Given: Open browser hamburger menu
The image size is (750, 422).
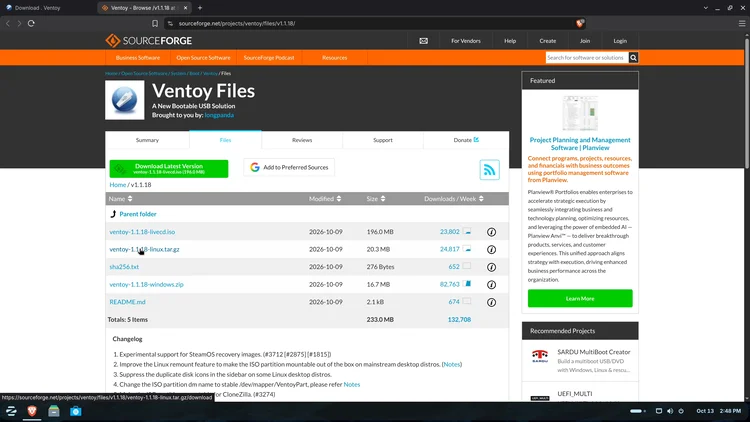Looking at the screenshot, I should [742, 23].
